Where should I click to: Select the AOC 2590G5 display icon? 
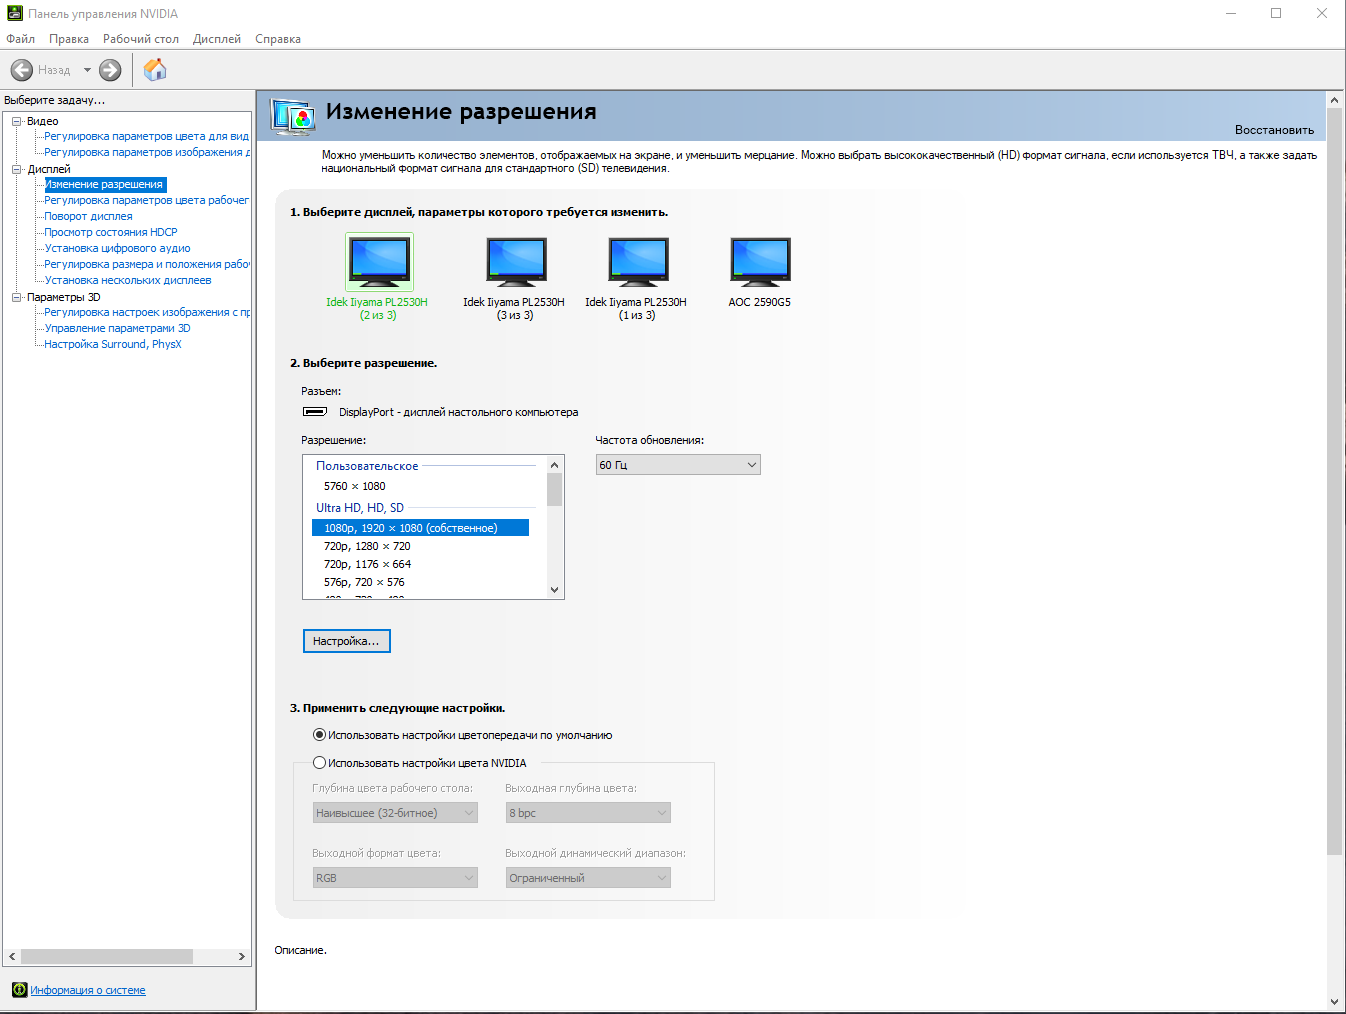pos(760,262)
